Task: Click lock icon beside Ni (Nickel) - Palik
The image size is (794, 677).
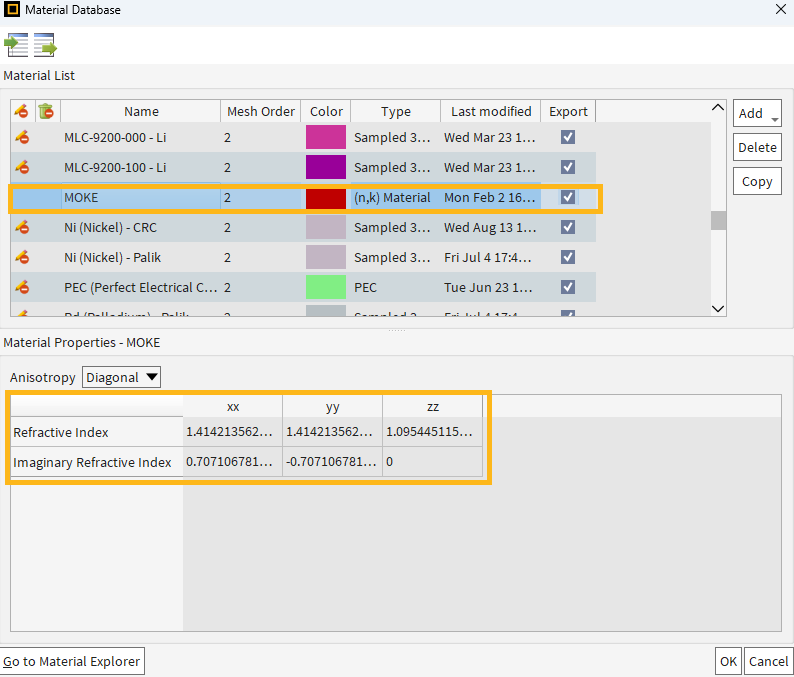Action: pos(22,257)
